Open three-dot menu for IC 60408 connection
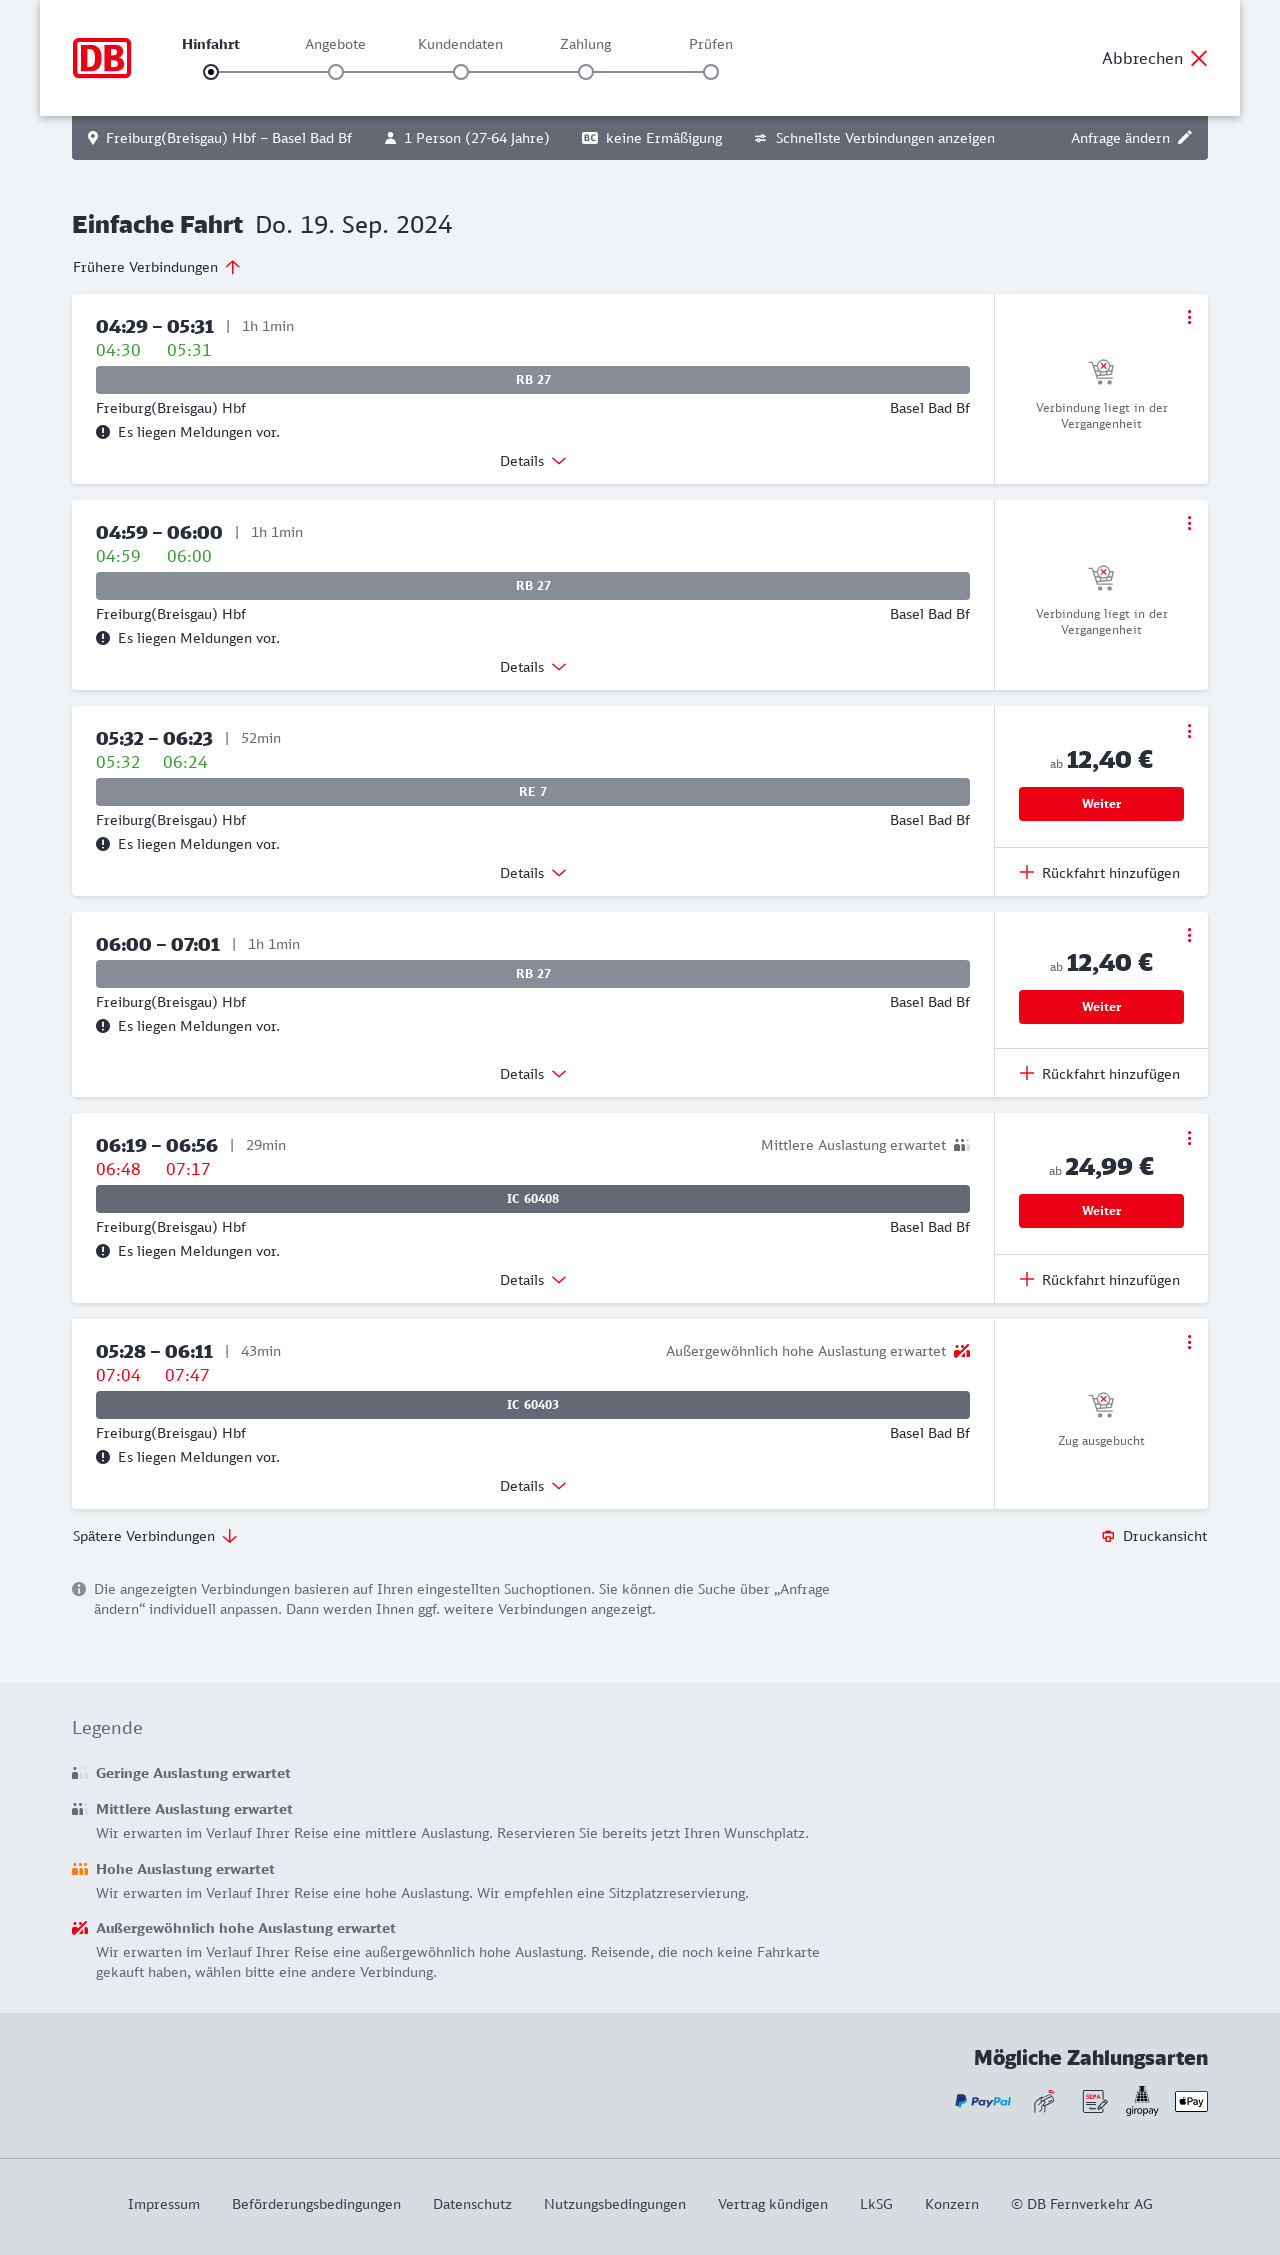1280x2255 pixels. pyautogui.click(x=1189, y=1138)
